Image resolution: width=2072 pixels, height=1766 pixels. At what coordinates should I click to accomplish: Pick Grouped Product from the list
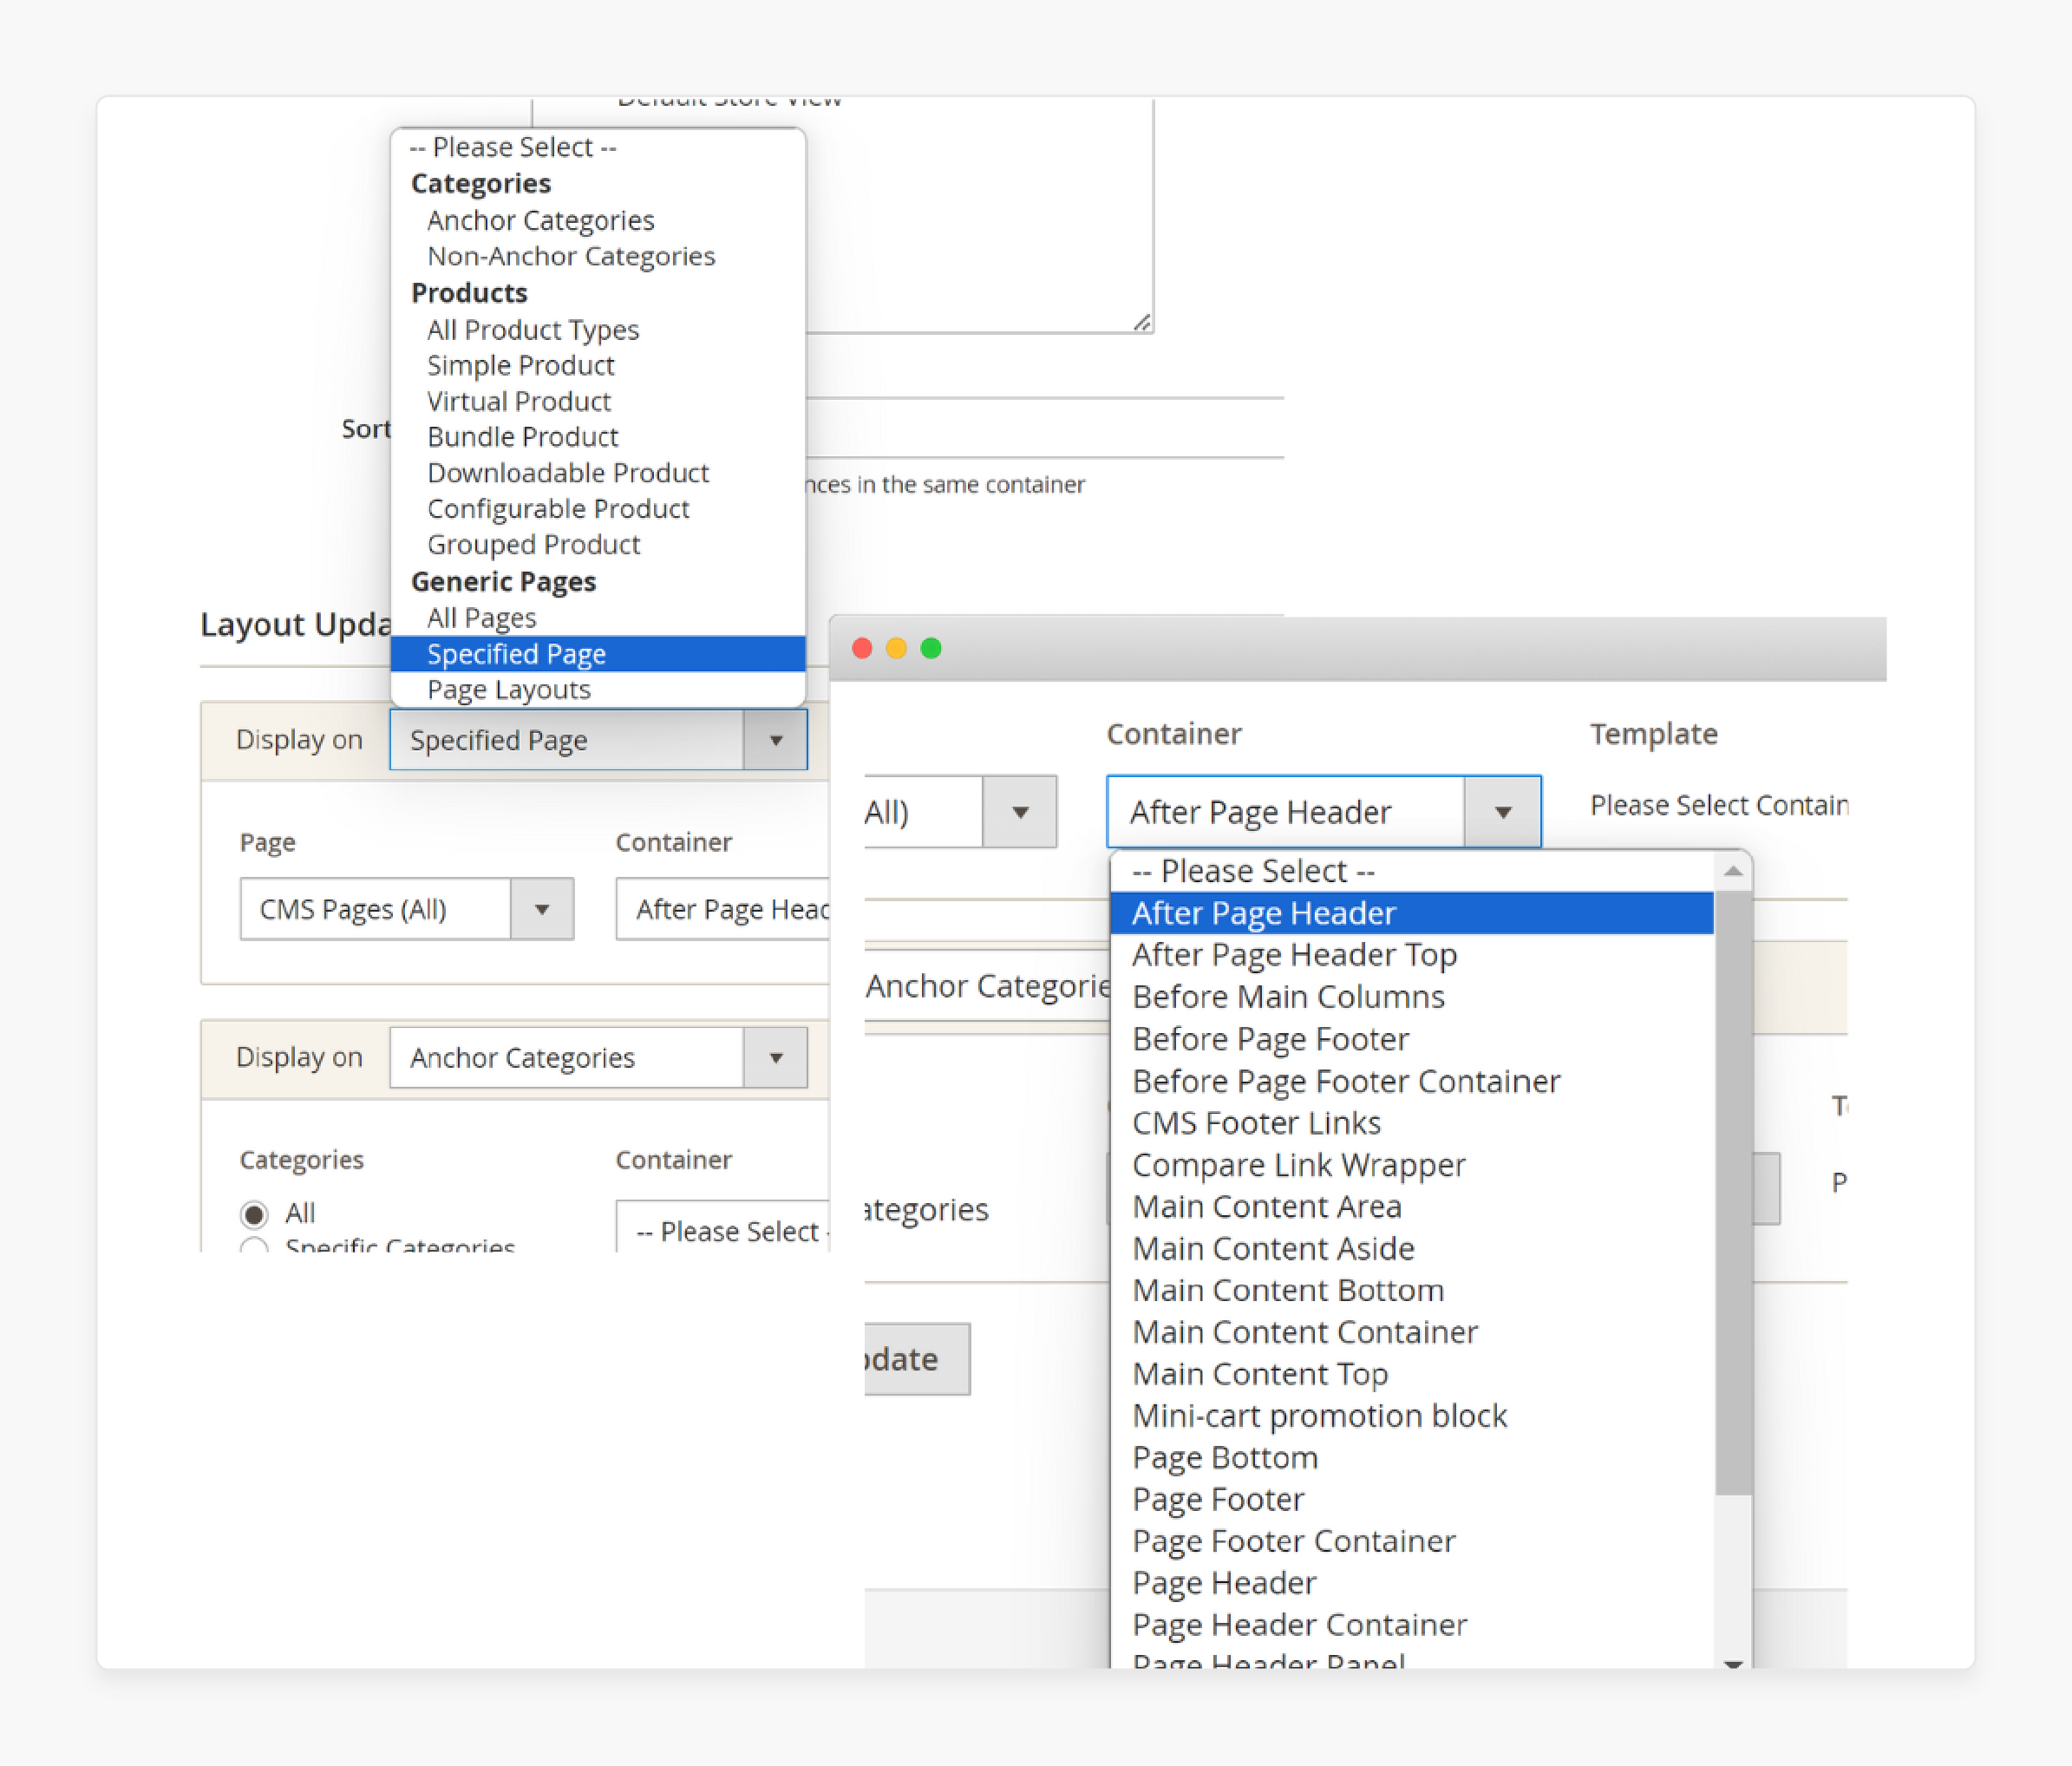598,544
